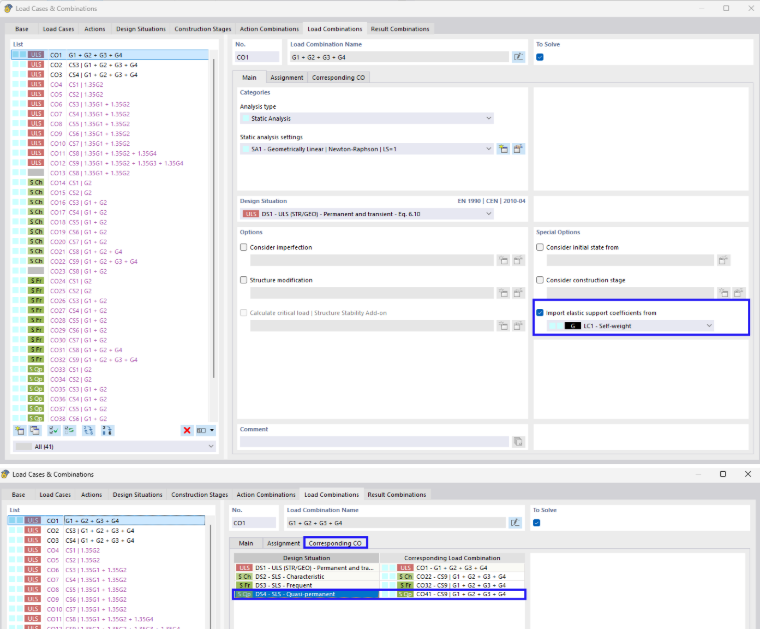The image size is (760, 629).
Task: Open the All (41) filter dropdown
Action: (x=114, y=446)
